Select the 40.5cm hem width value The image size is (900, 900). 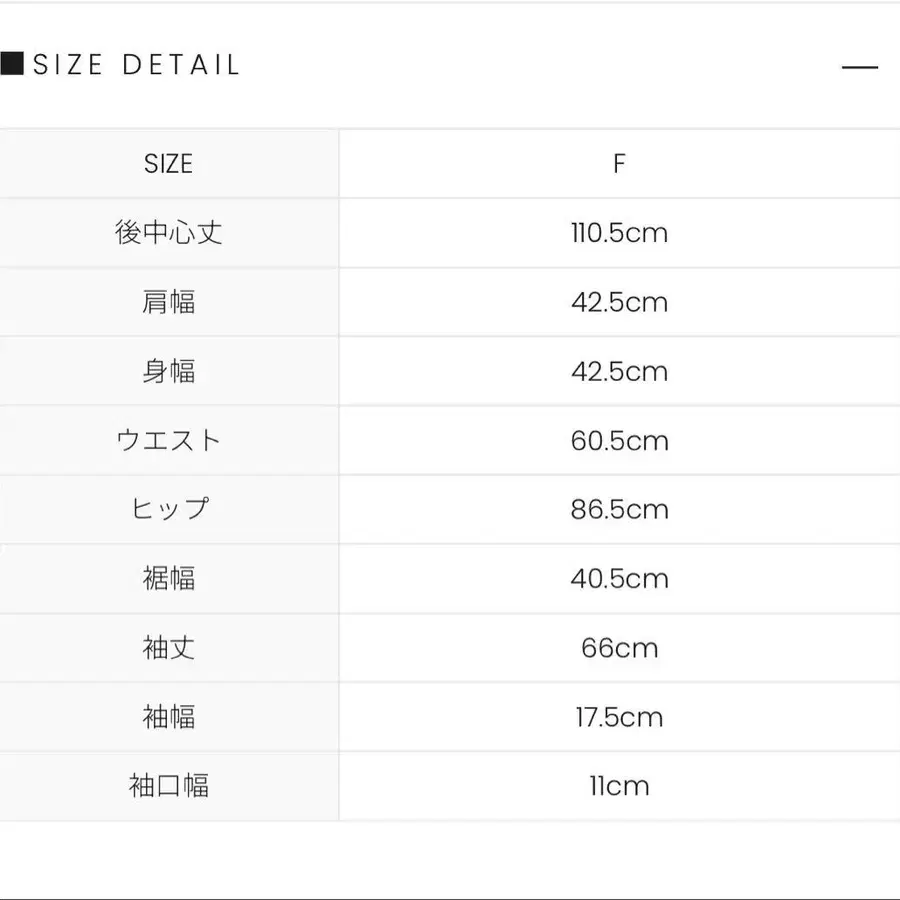point(619,578)
